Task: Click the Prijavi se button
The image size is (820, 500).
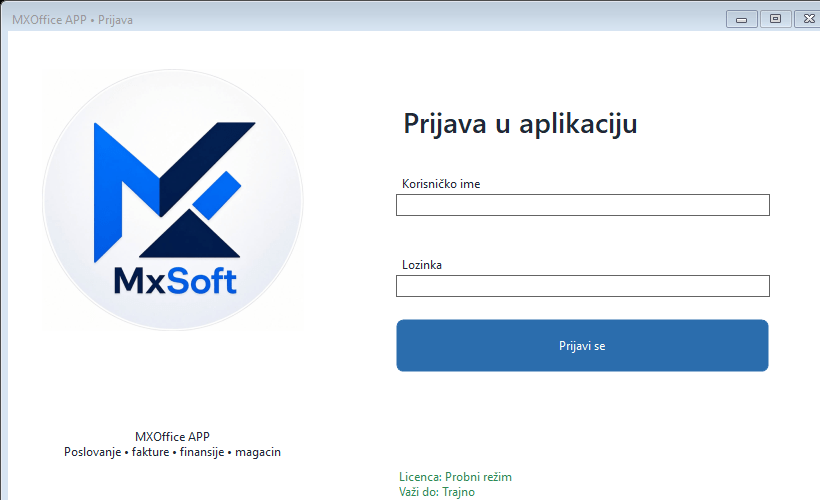Action: click(582, 346)
